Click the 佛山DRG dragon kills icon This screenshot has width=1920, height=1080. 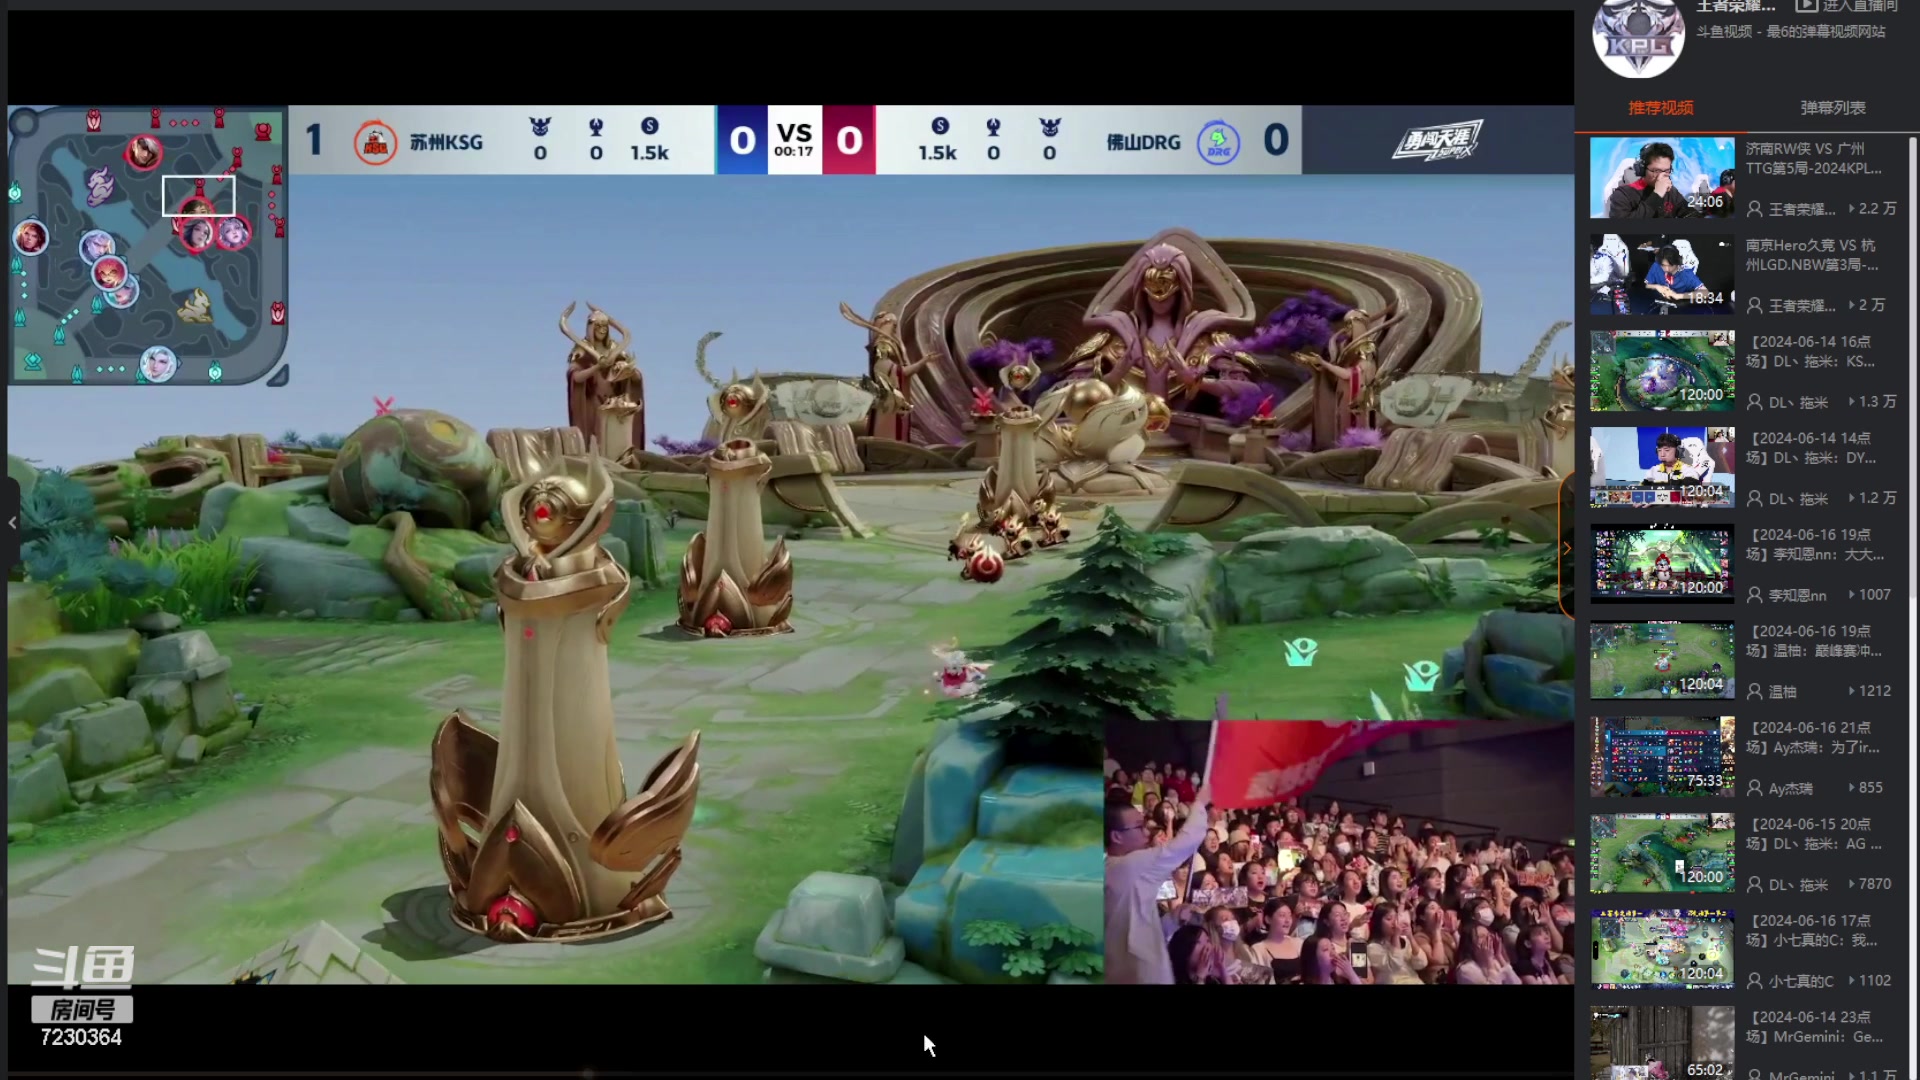point(1050,126)
